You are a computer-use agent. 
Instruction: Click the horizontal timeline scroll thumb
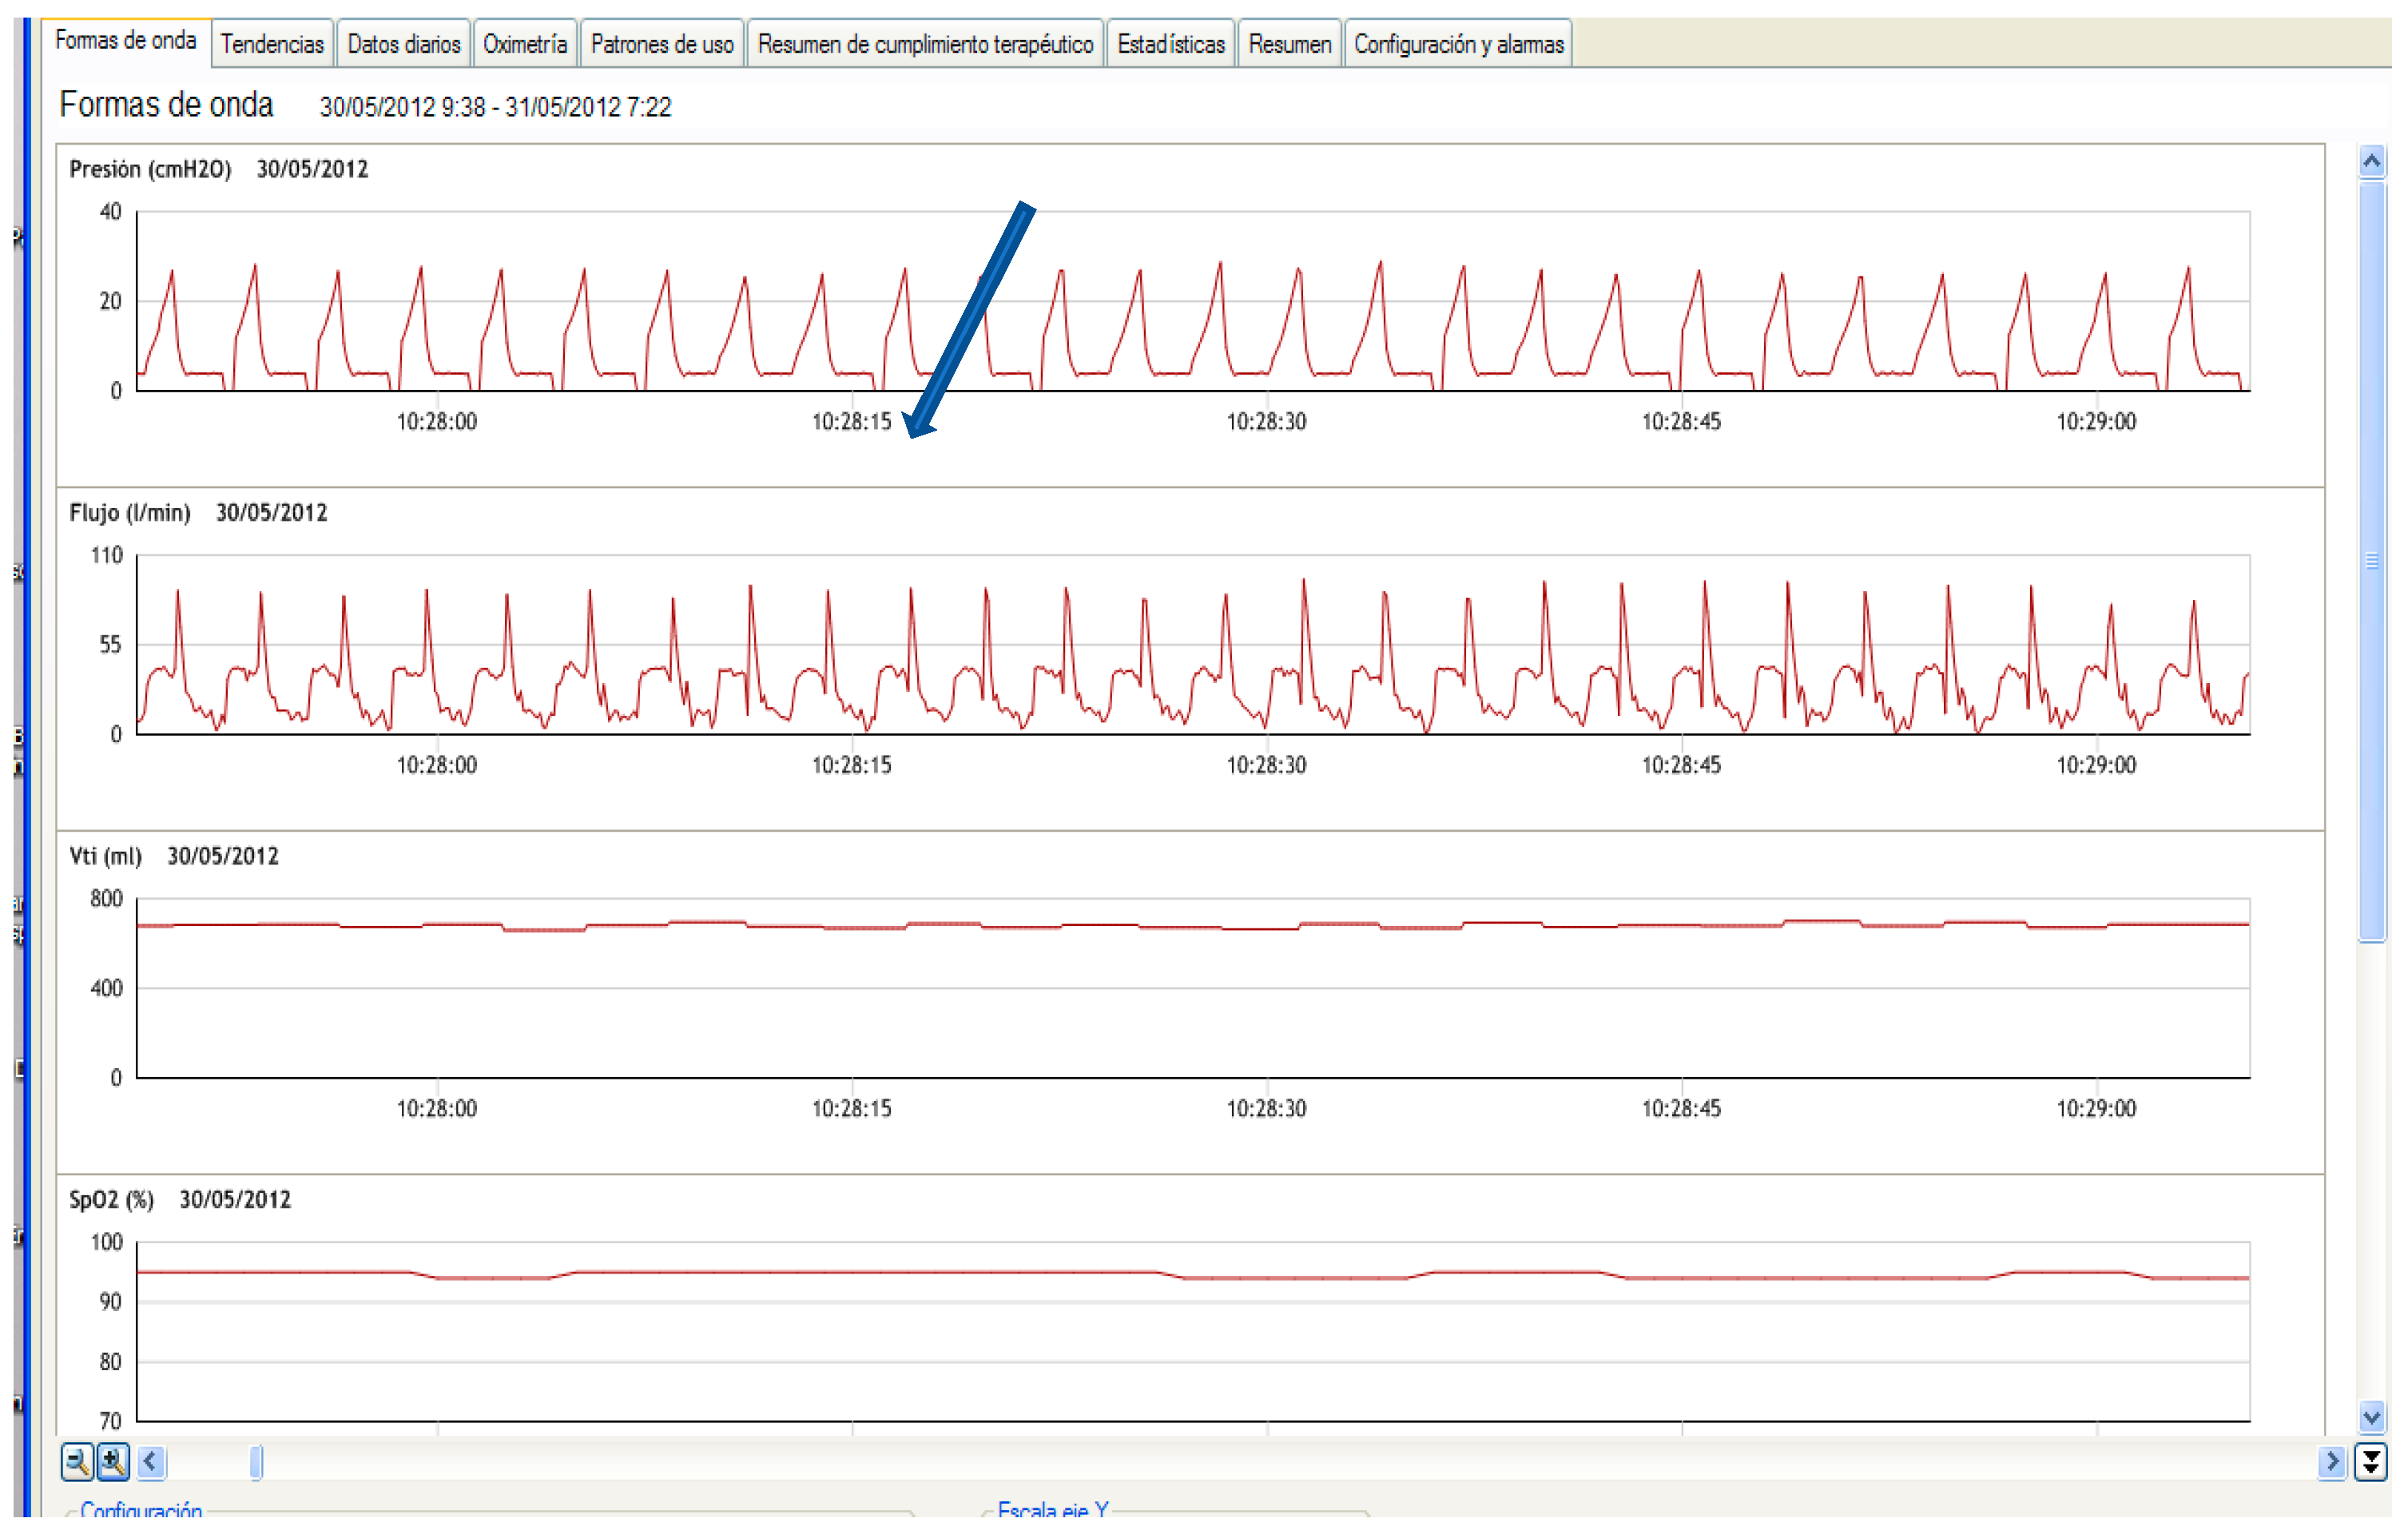[x=256, y=1461]
